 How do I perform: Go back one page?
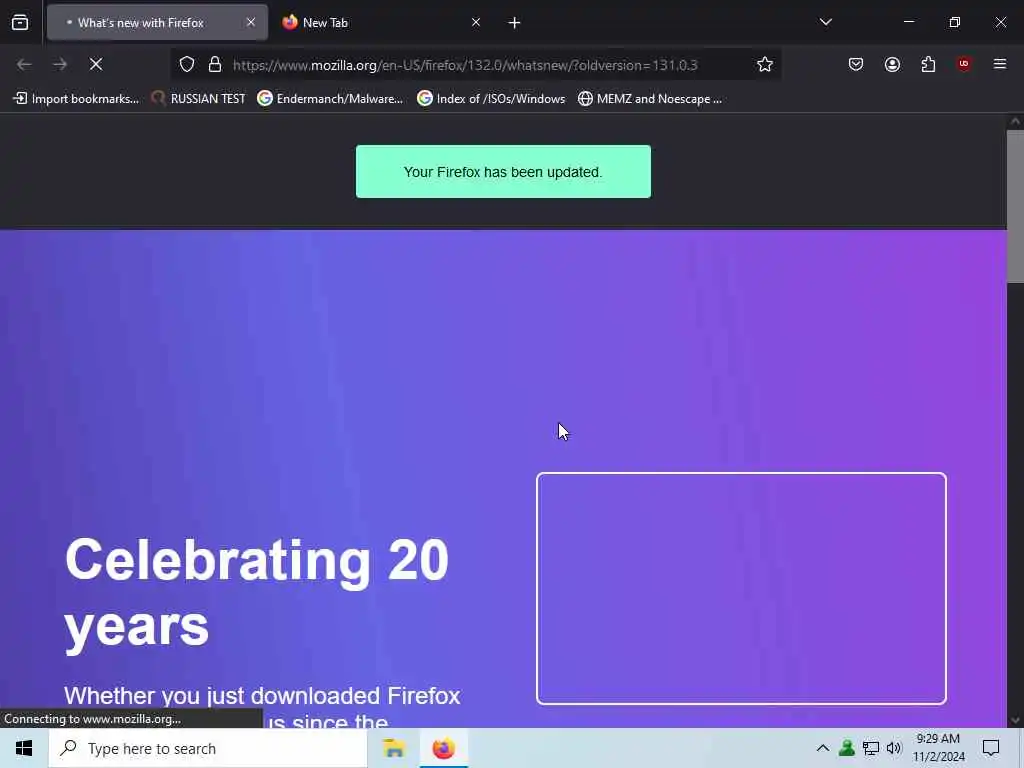pyautogui.click(x=24, y=64)
